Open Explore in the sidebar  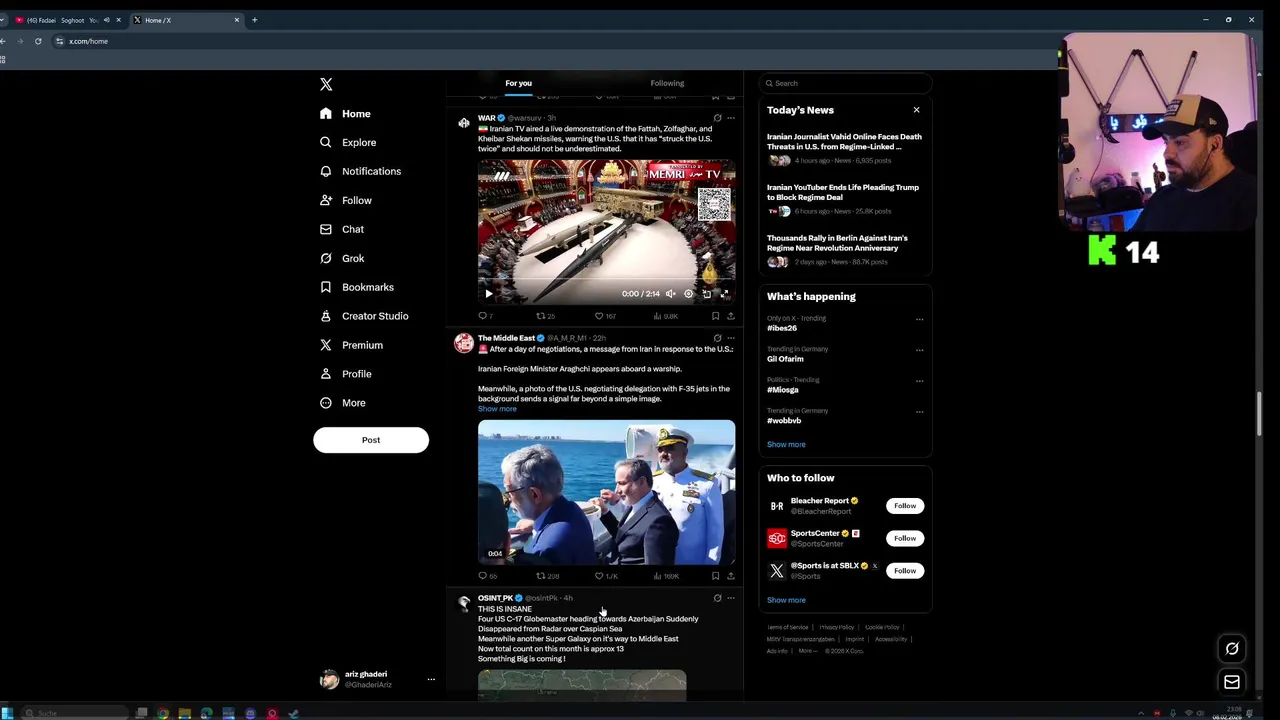(x=348, y=143)
